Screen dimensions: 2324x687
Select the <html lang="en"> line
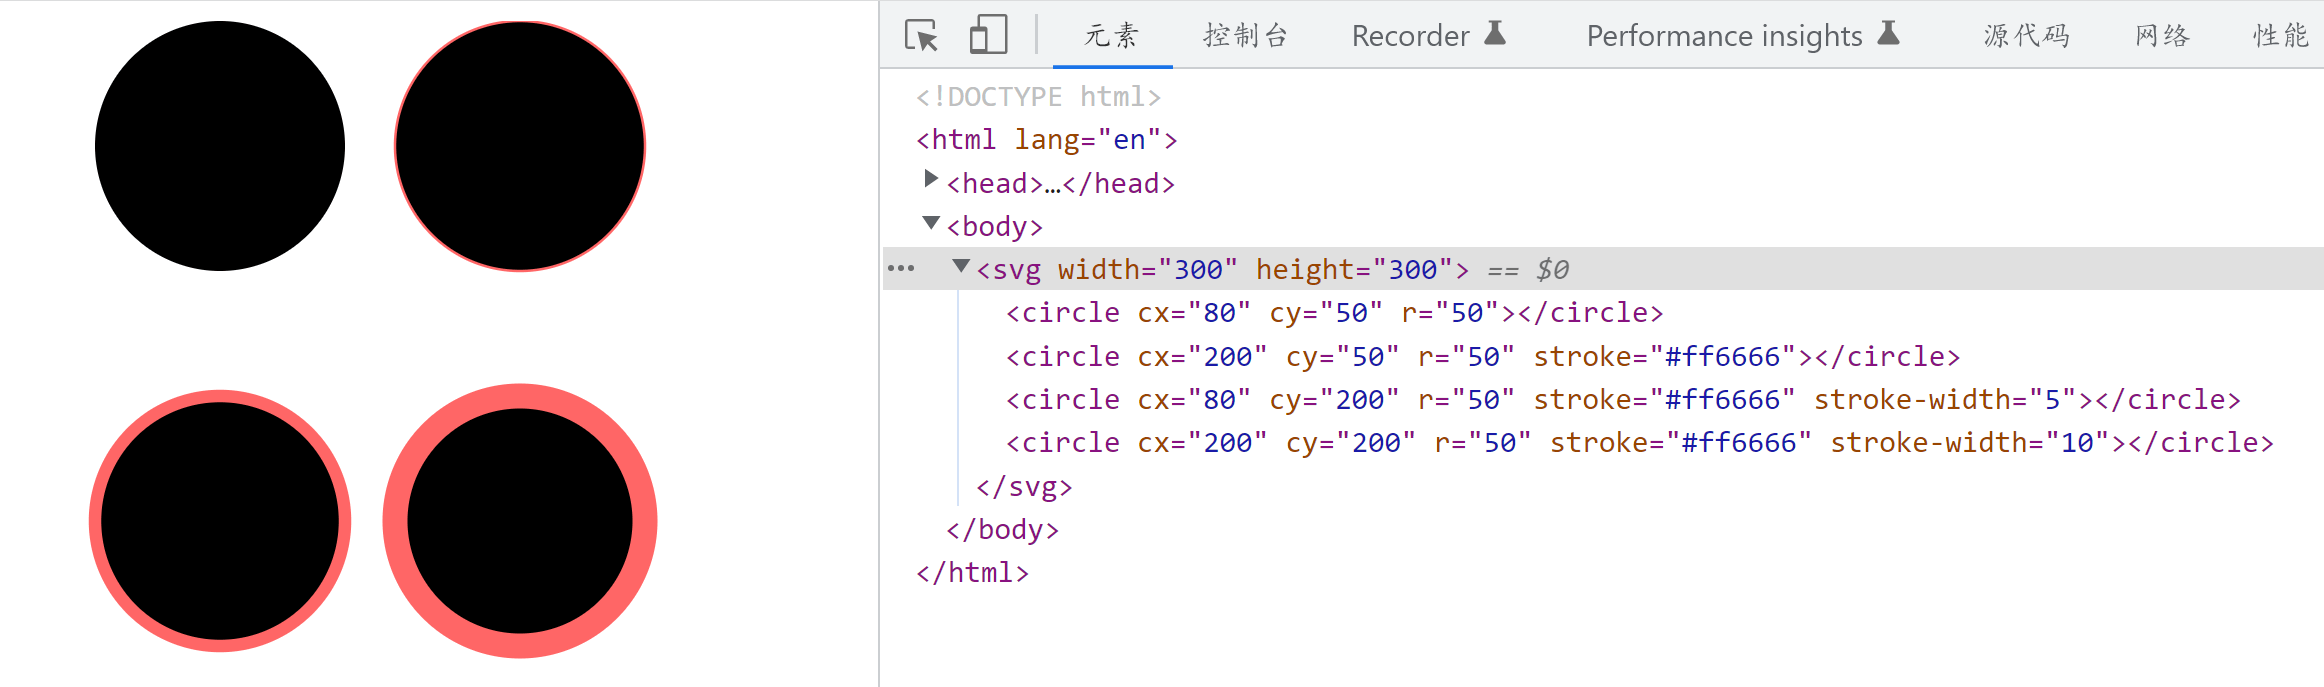[1046, 140]
